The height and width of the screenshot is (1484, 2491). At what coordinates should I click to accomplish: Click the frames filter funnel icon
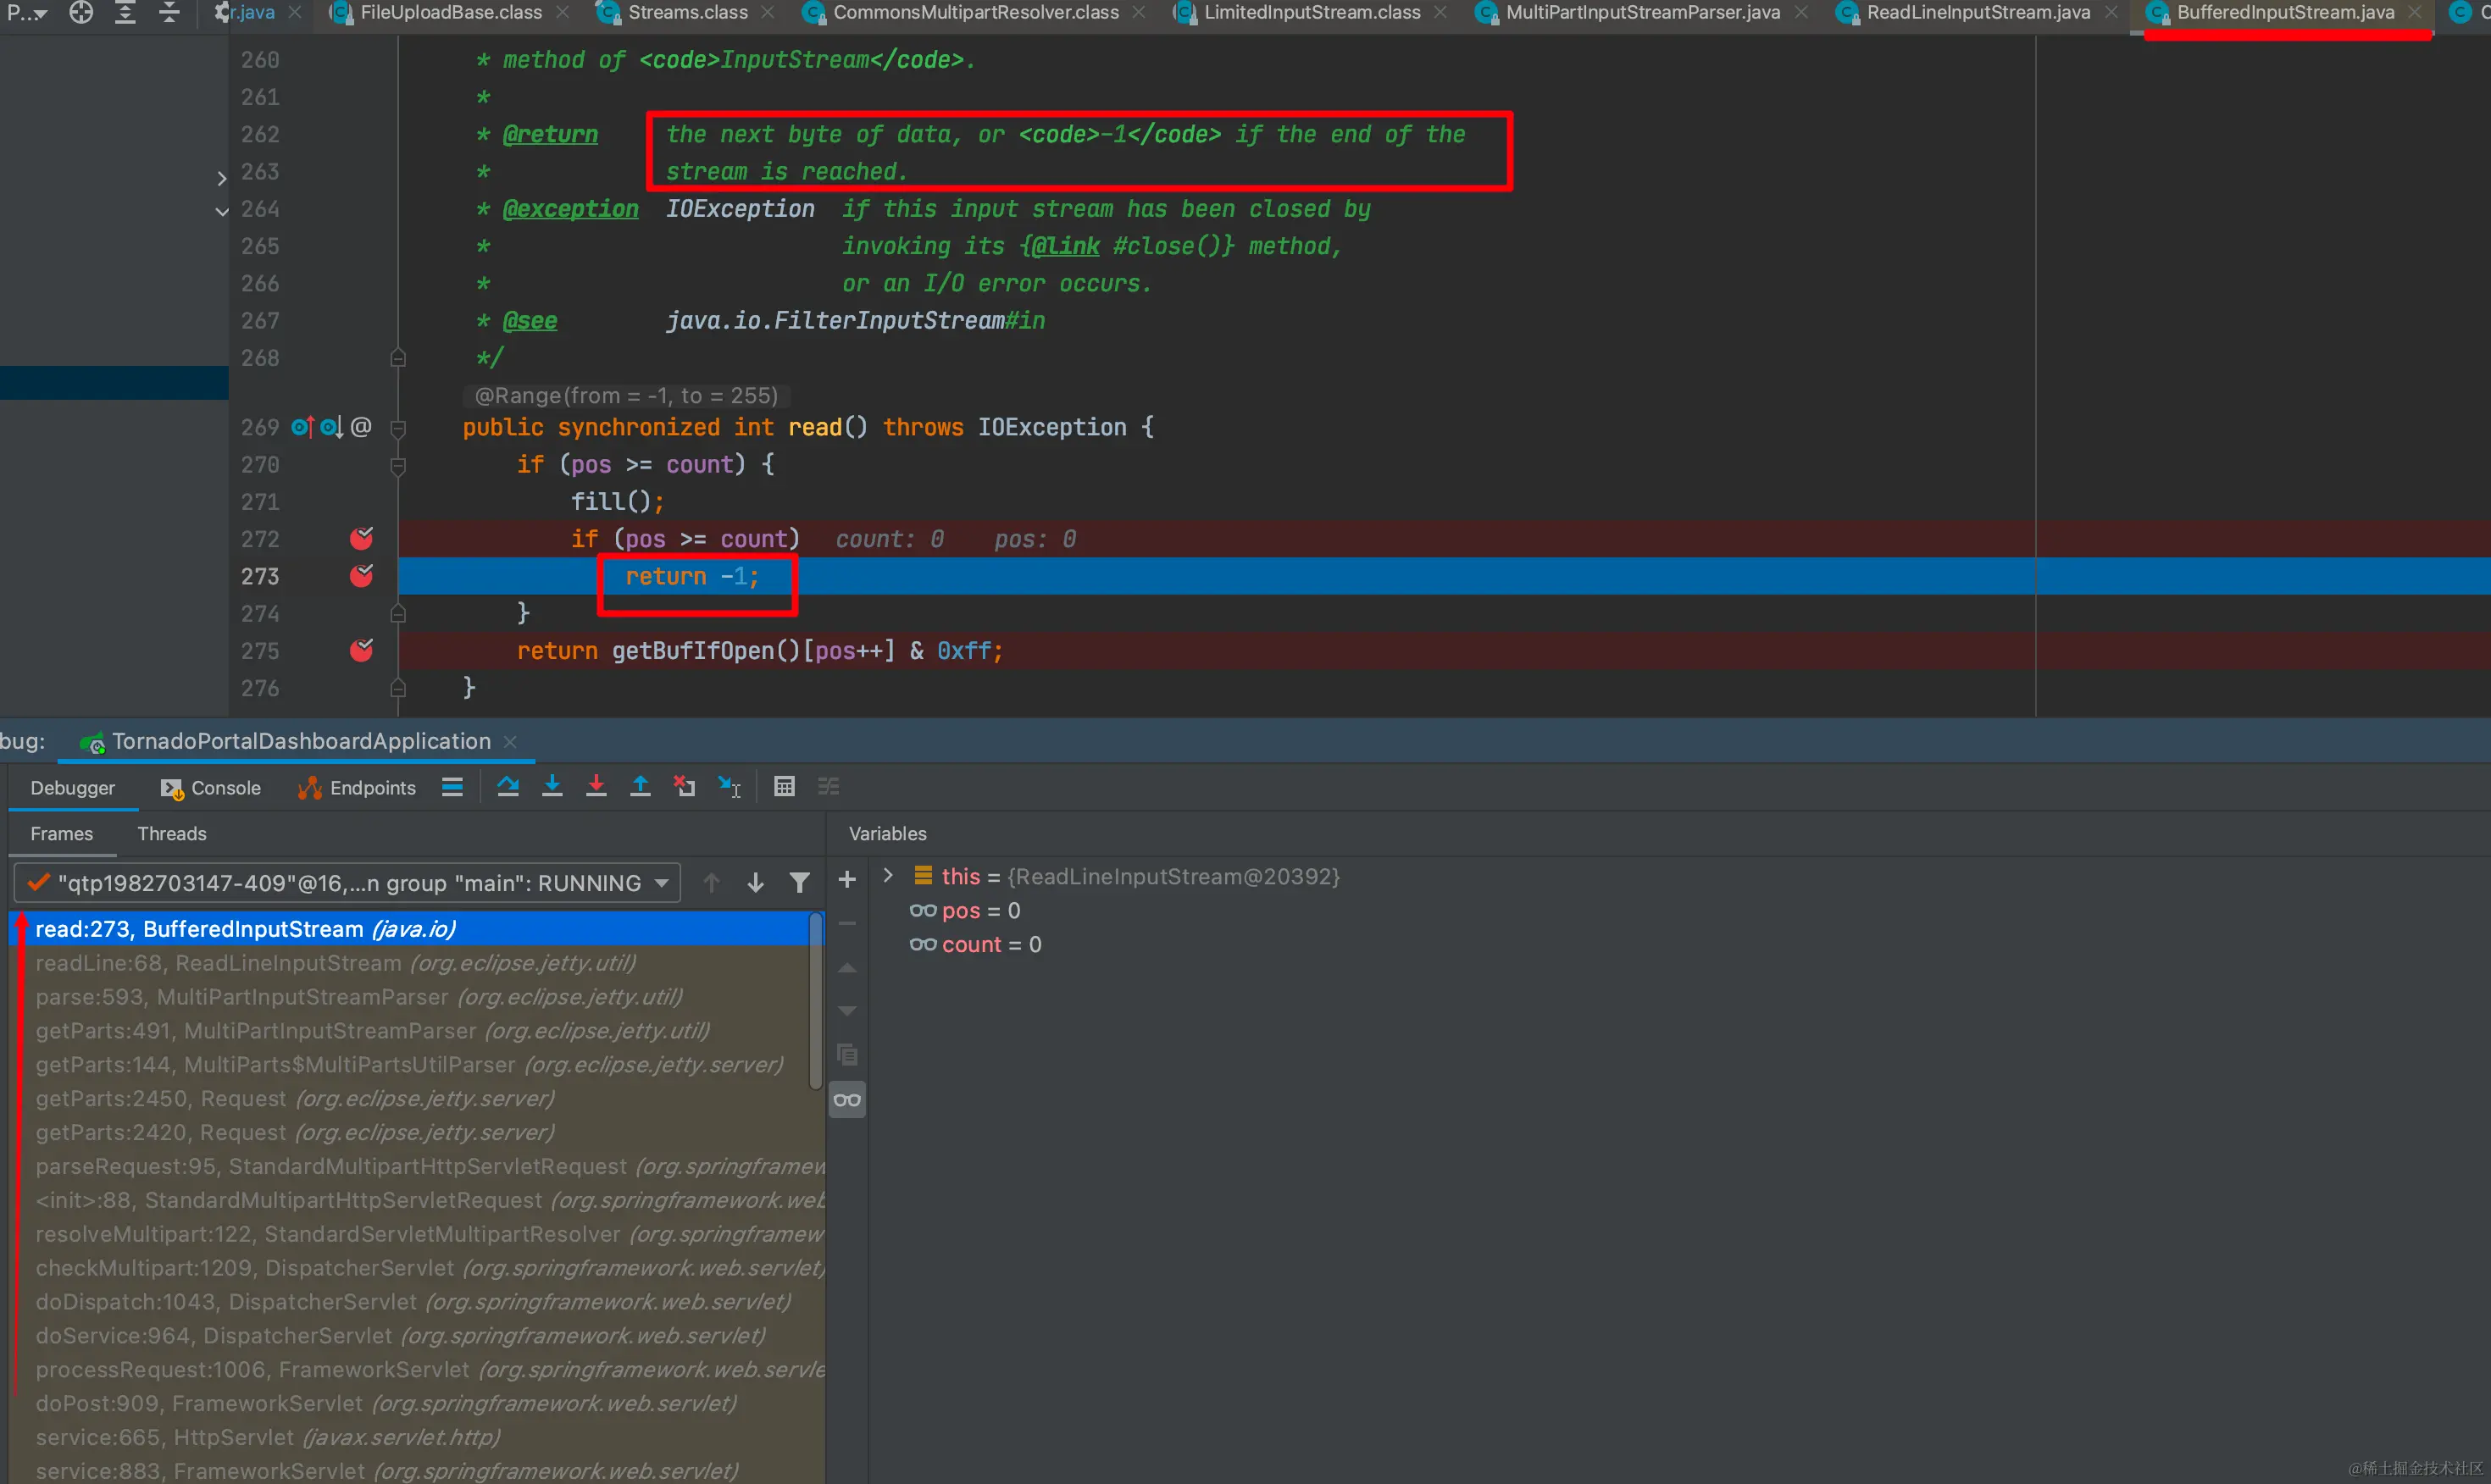[799, 883]
